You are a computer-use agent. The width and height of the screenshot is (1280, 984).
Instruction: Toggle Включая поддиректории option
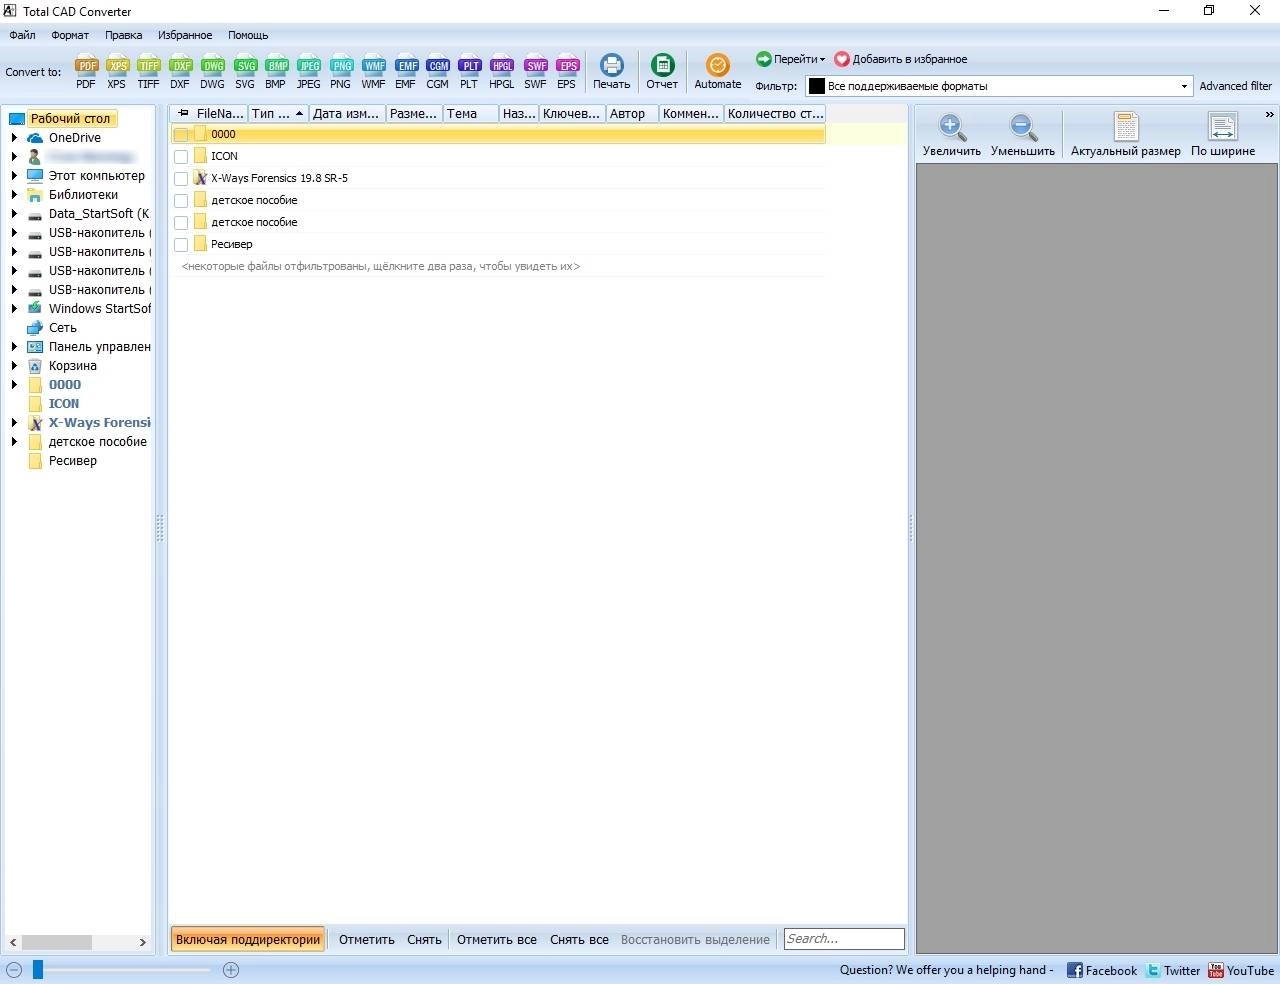pos(248,939)
